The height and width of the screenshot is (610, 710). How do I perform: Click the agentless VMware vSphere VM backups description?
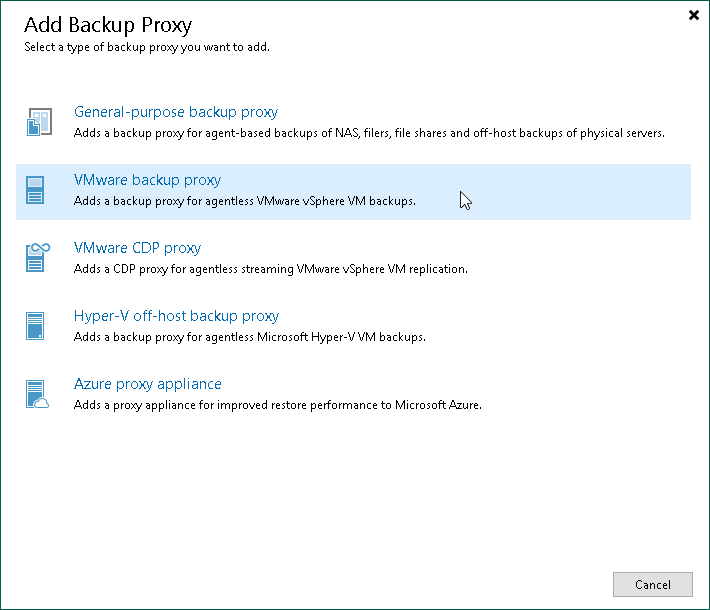pos(244,201)
